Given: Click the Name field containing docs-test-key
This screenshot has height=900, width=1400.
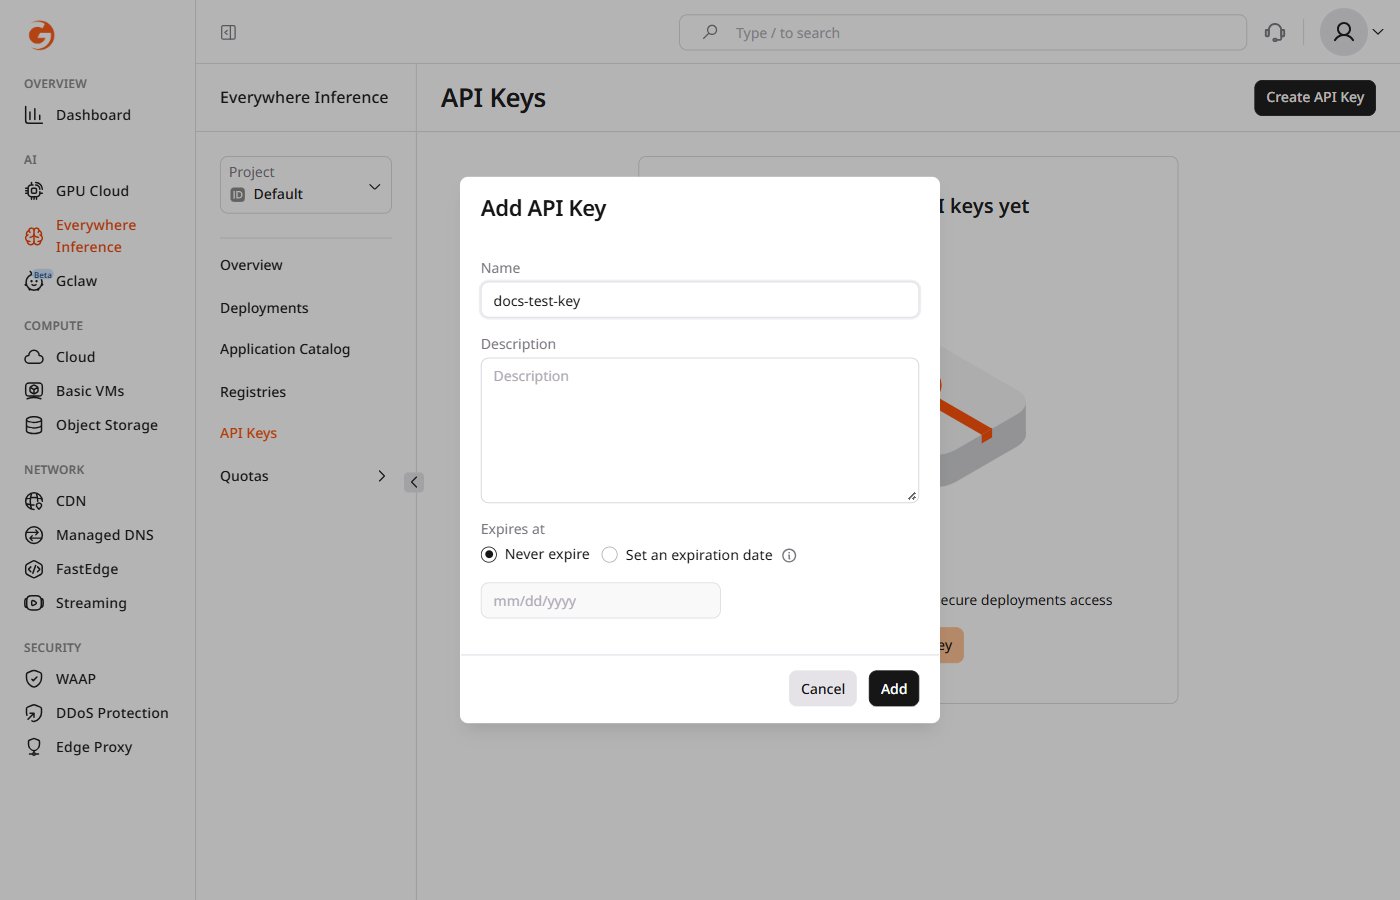Looking at the screenshot, I should 700,300.
